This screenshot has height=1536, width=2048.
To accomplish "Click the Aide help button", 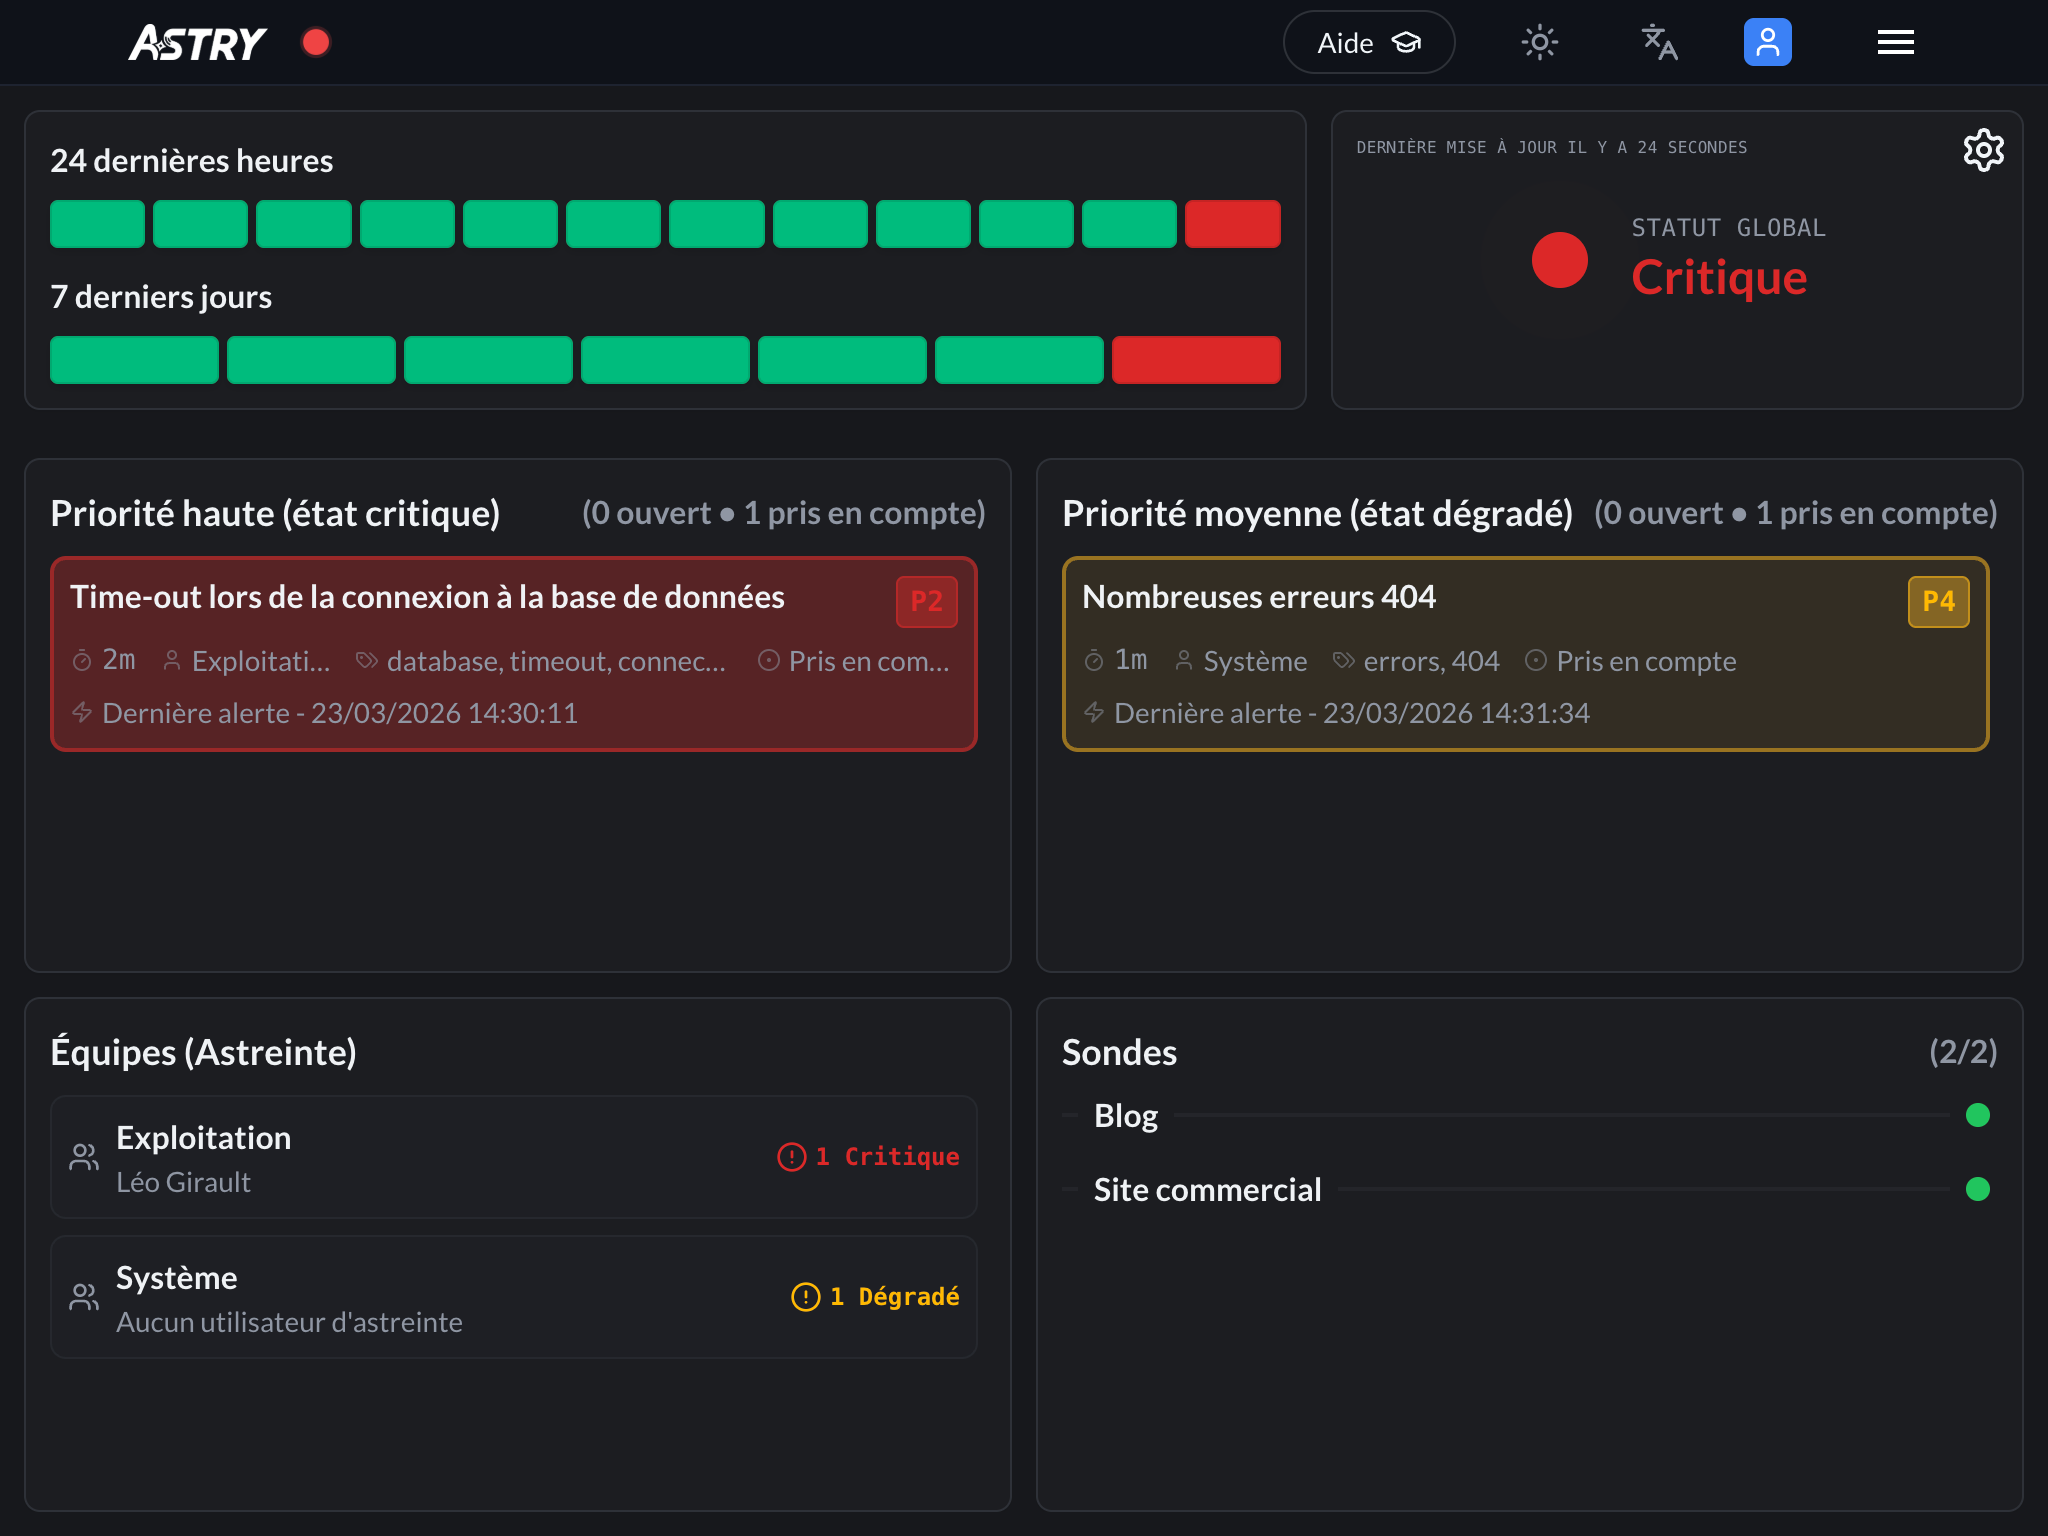I will [x=1368, y=42].
